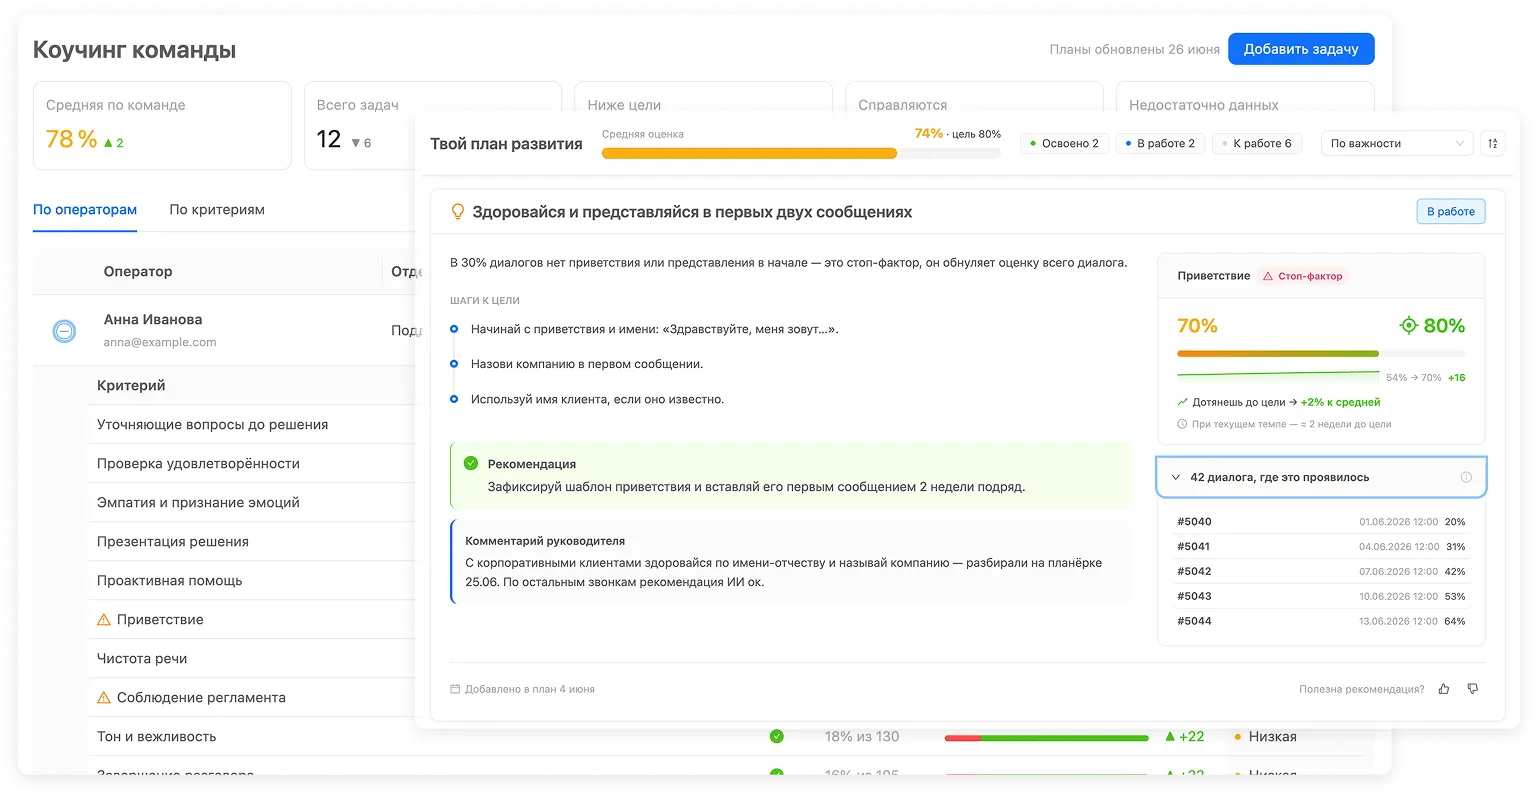The image size is (1538, 797).
Task: Click the target icon near 80% goal
Action: (x=1408, y=326)
